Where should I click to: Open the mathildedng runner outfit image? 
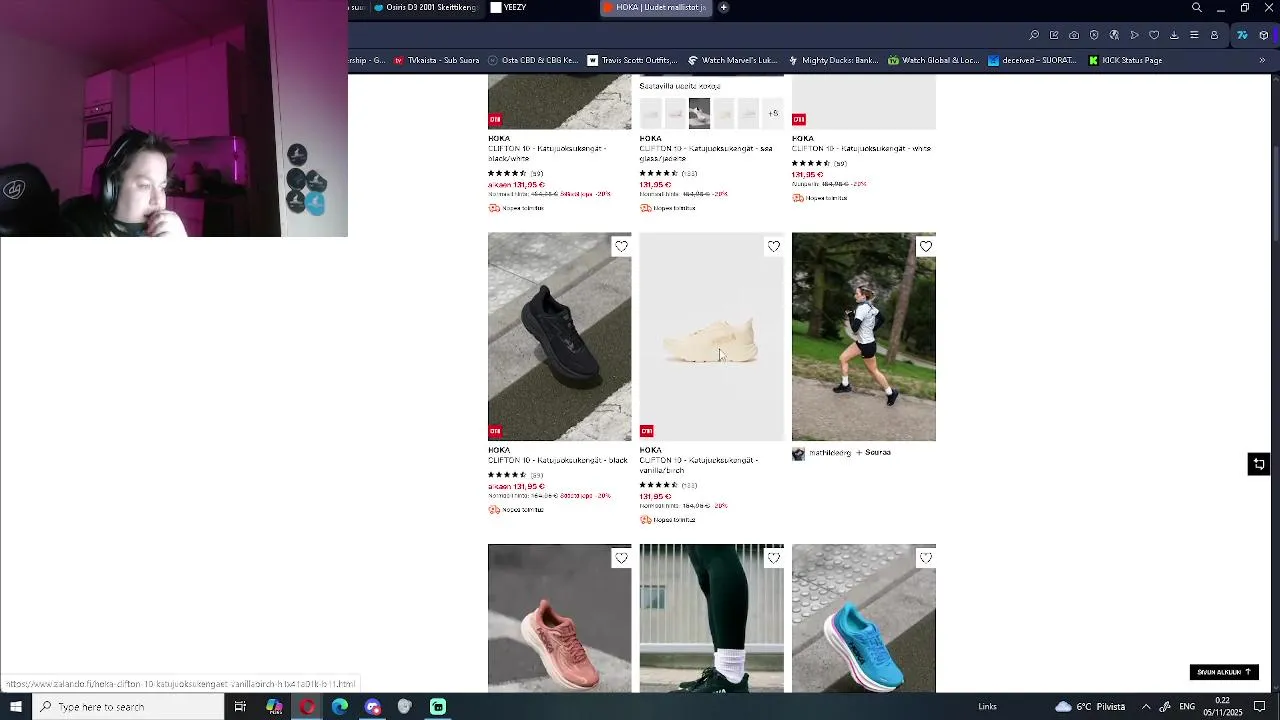pos(863,337)
